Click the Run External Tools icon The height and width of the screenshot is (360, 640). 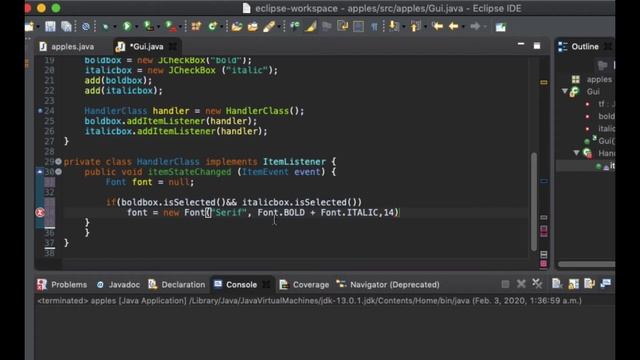pyautogui.click(x=170, y=27)
